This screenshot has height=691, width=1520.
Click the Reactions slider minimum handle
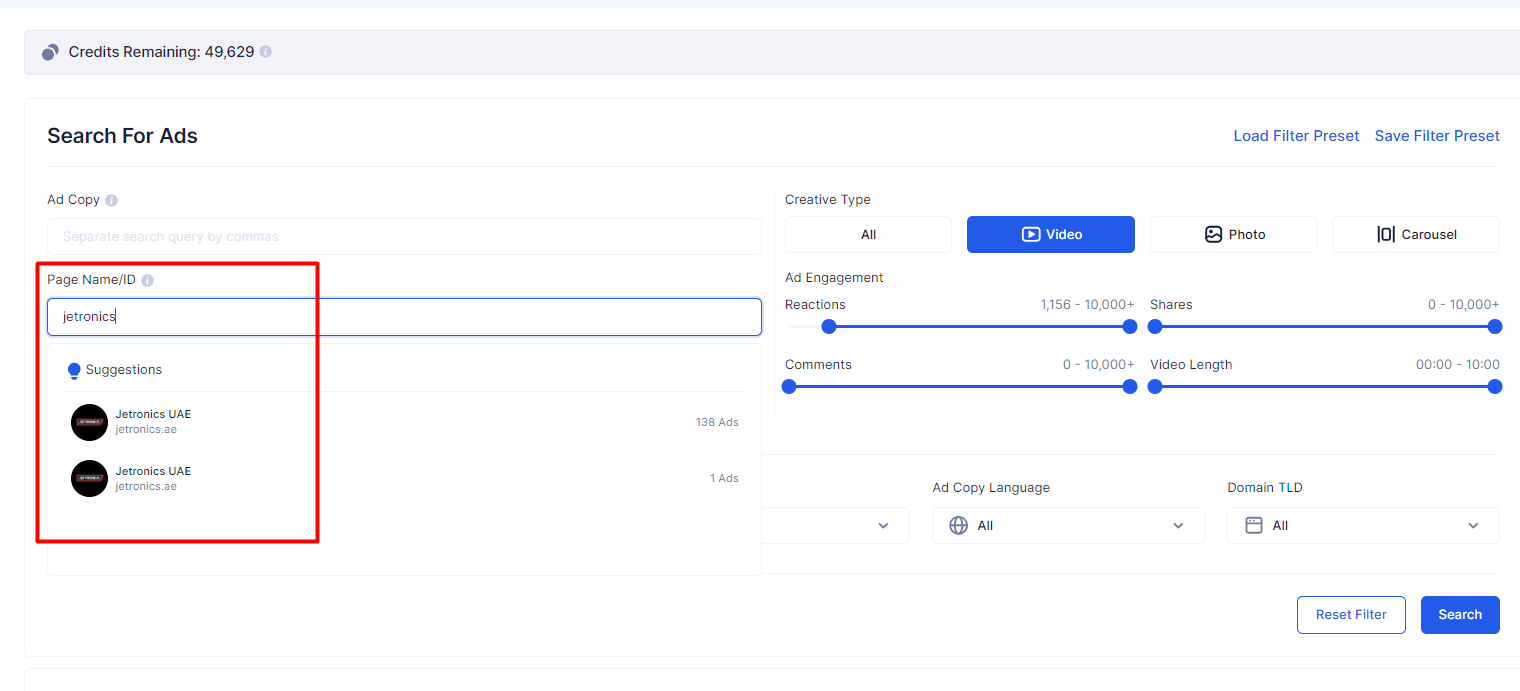(828, 326)
